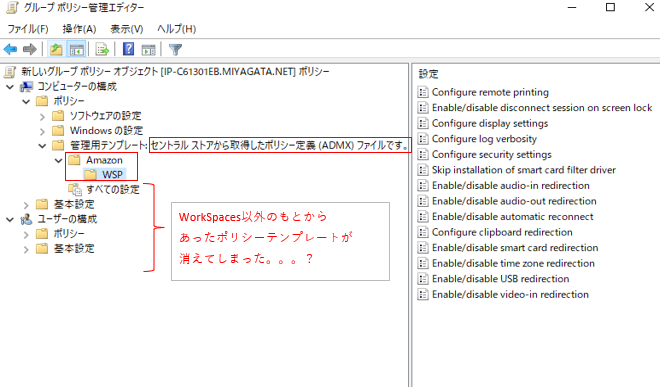This screenshot has height=387, width=660.
Task: Toggle the Show/Hide console tree icon
Action: tap(77, 50)
